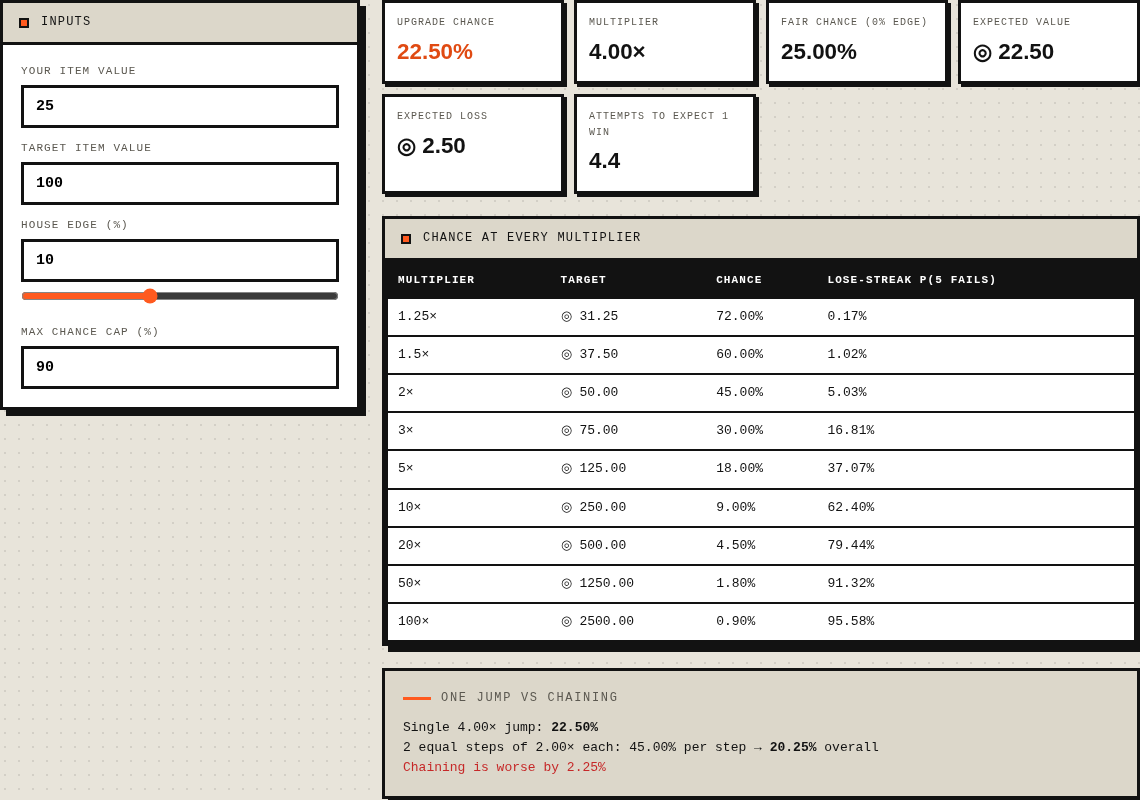Screen dimensions: 1140x800
Task: Select the 2× multiplier row cell
Action: coord(406,392)
